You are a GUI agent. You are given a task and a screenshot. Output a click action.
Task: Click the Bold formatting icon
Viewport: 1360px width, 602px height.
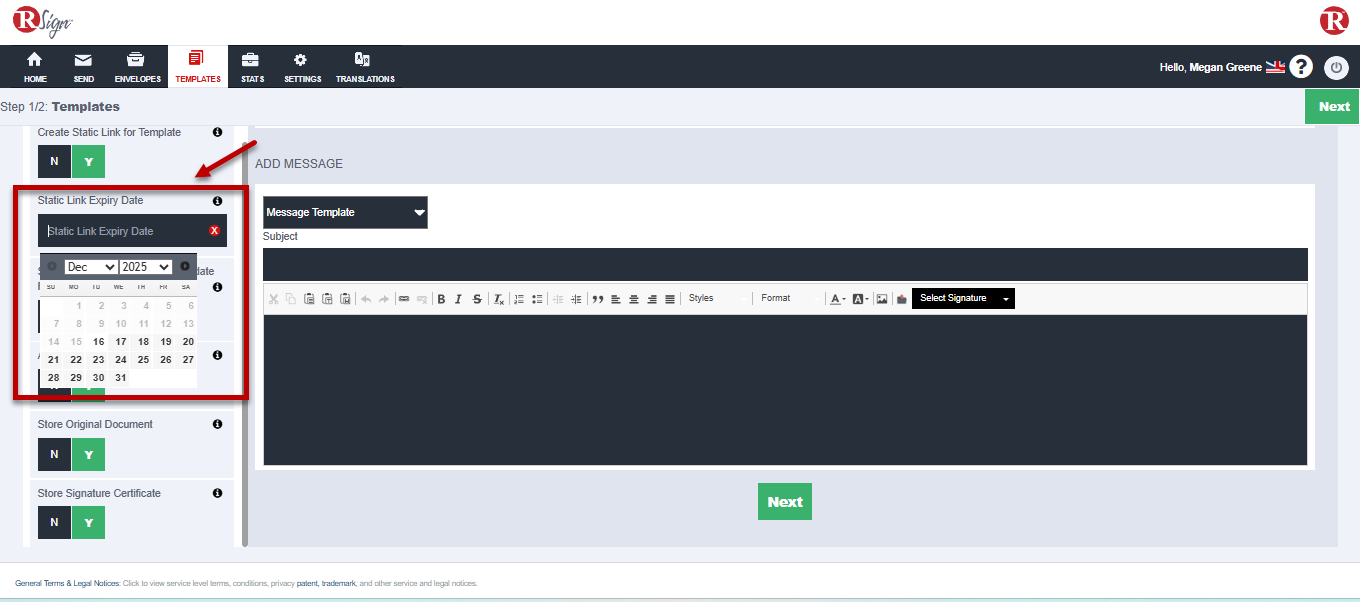pyautogui.click(x=441, y=299)
